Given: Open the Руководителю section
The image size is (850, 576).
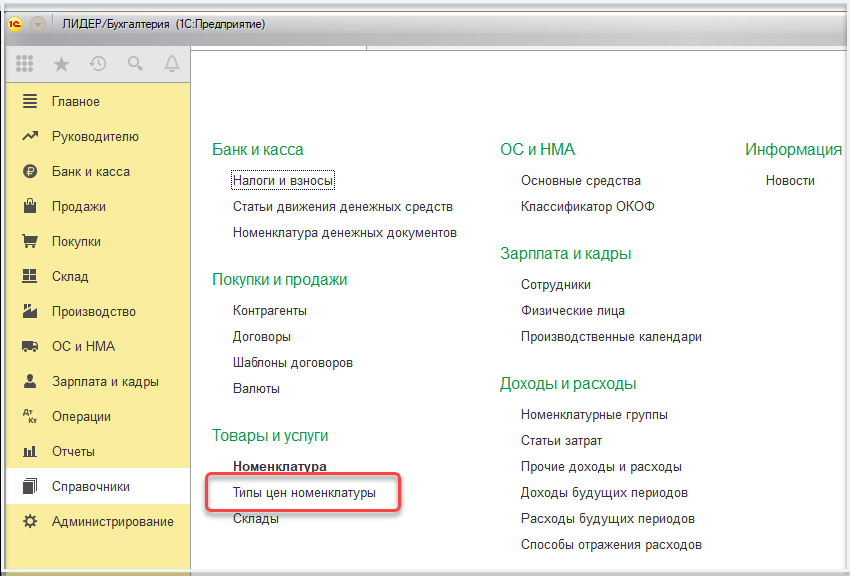Looking at the screenshot, I should (98, 136).
